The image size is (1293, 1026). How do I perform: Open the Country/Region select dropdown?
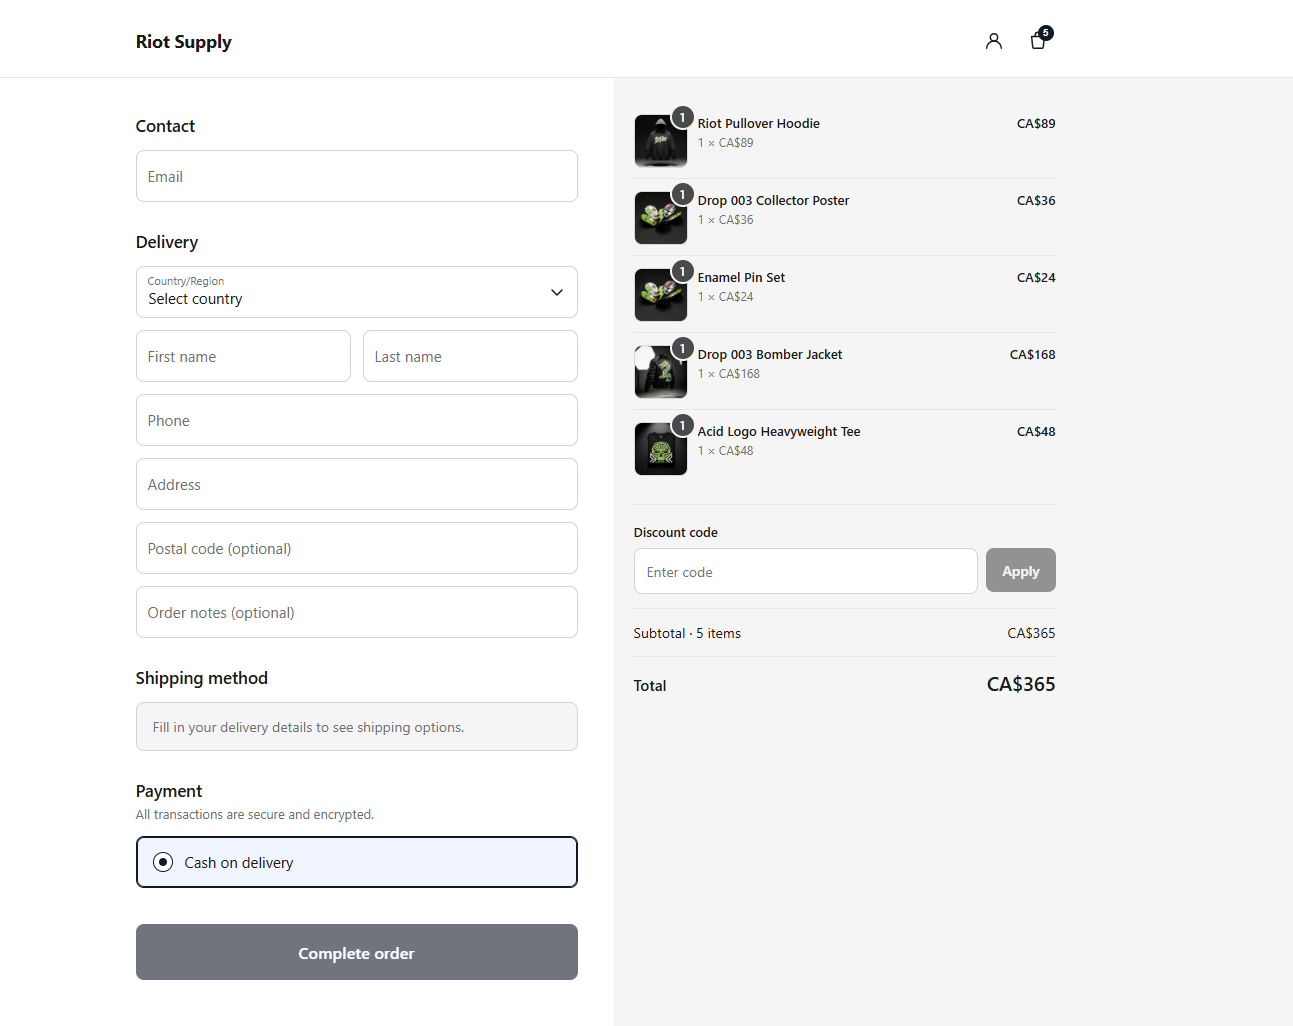click(357, 292)
